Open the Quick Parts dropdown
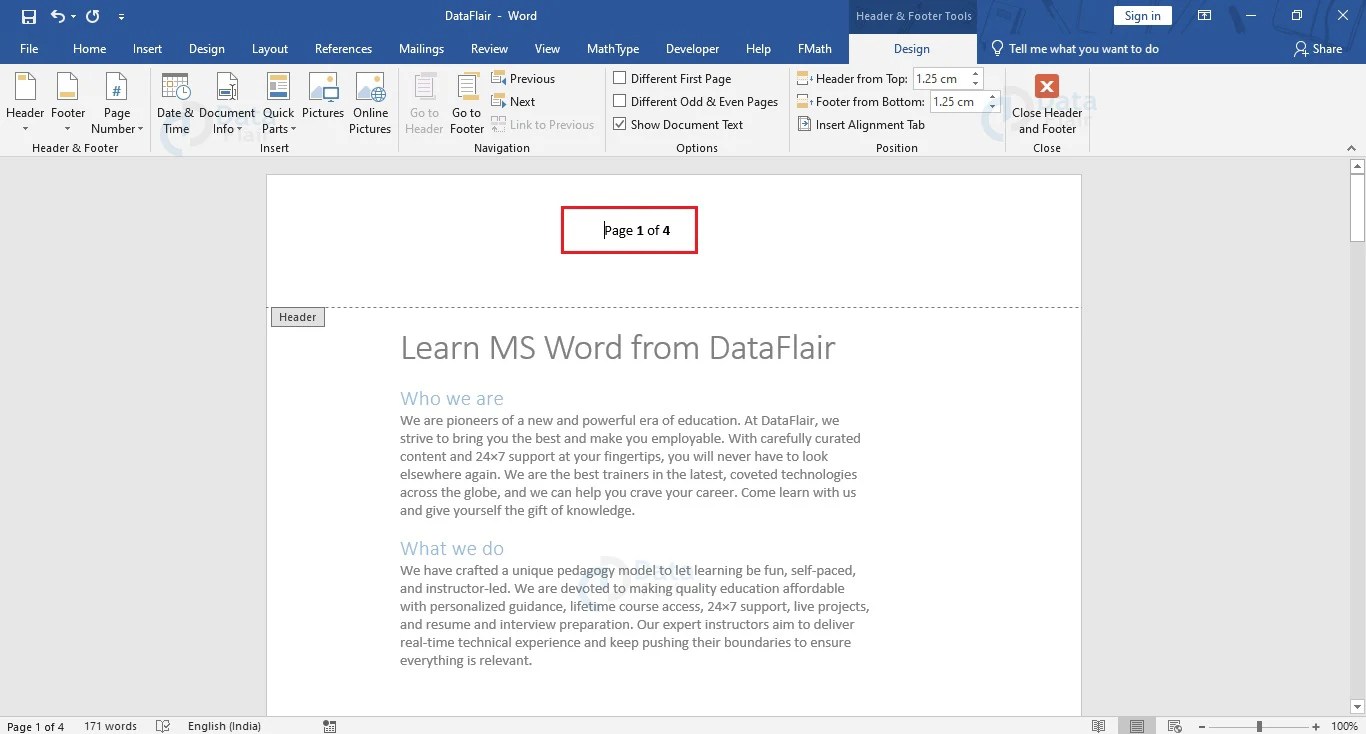Viewport: 1366px width, 734px height. click(x=278, y=103)
